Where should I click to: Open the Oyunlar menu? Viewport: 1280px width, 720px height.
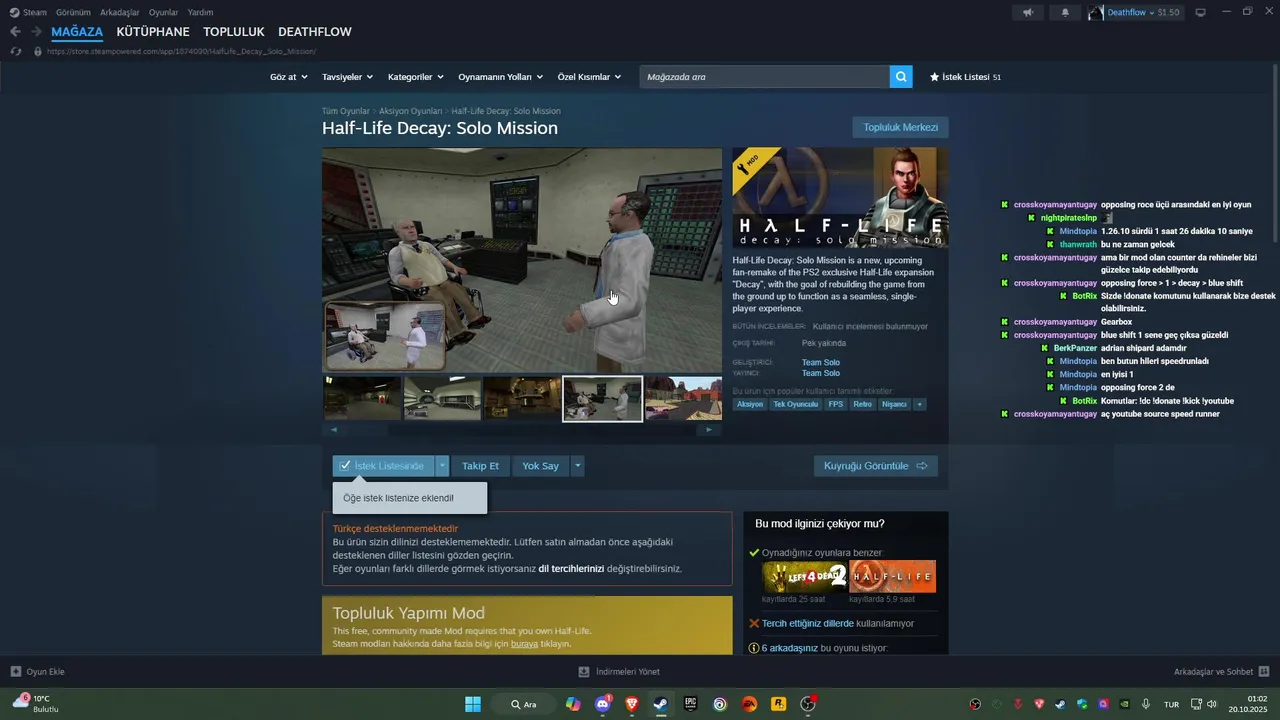click(x=164, y=12)
